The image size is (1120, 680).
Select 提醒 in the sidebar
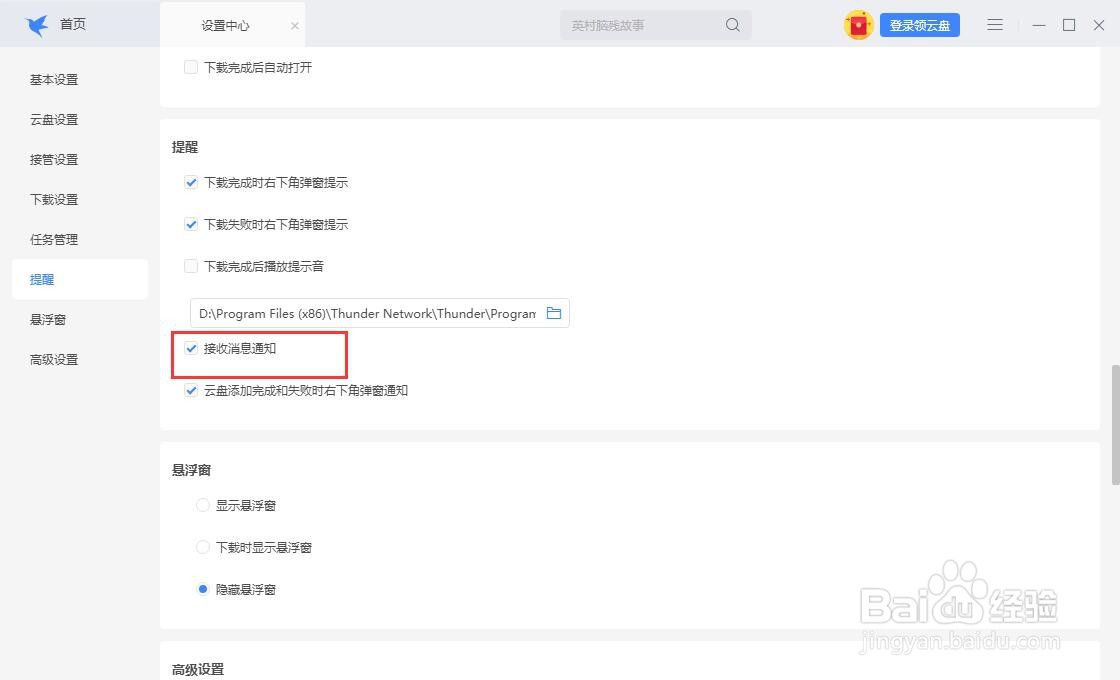click(80, 279)
